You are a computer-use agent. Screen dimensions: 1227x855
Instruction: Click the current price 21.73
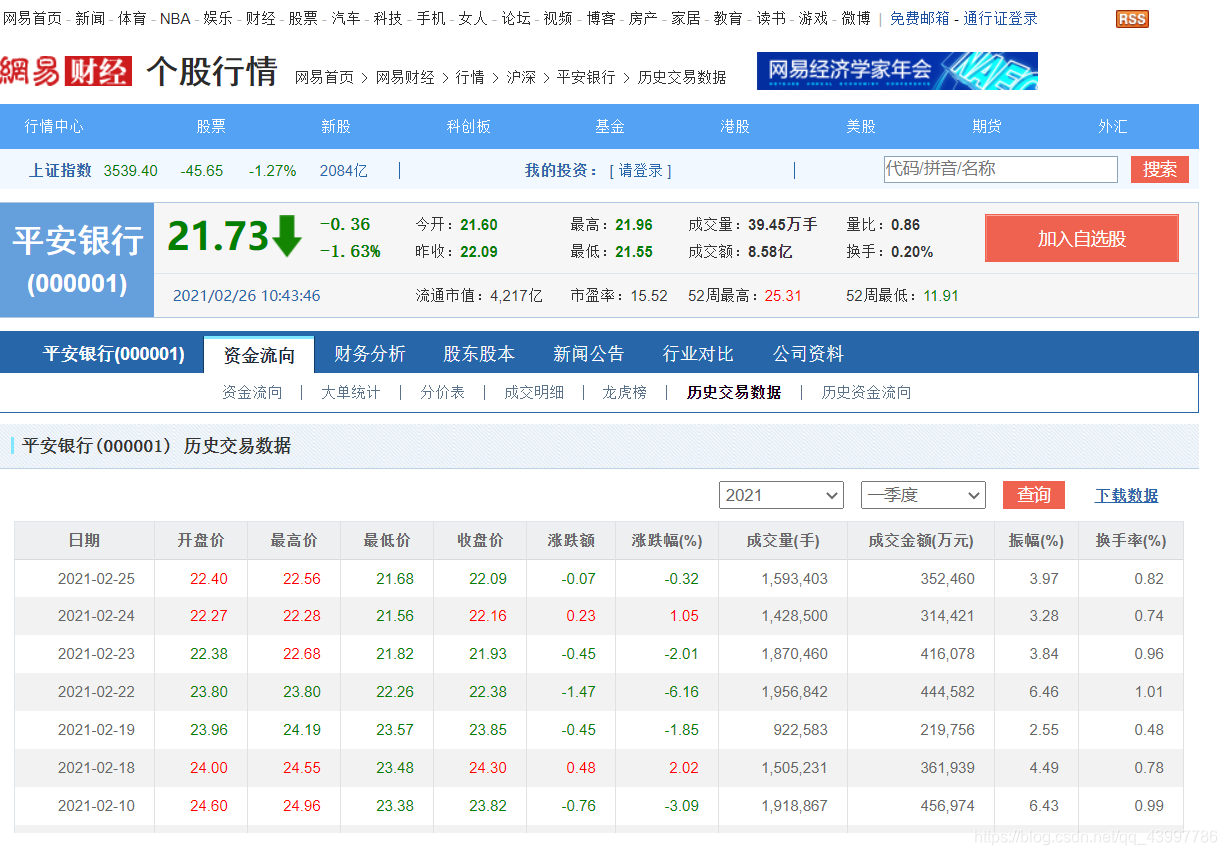tap(218, 236)
